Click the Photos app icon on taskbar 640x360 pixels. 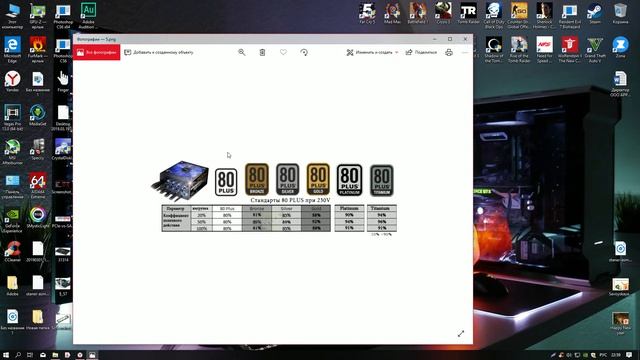(x=93, y=355)
